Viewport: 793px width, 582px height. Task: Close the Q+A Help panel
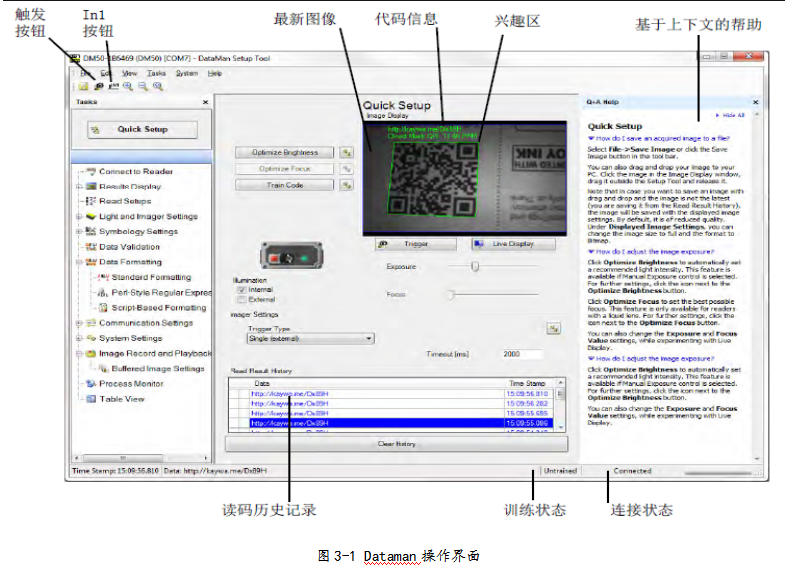756,102
